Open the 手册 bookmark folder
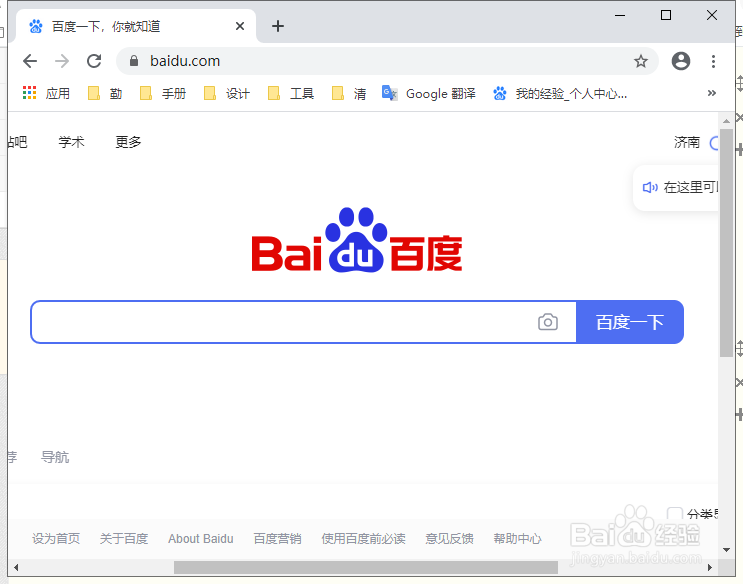743x584 pixels. (x=163, y=93)
